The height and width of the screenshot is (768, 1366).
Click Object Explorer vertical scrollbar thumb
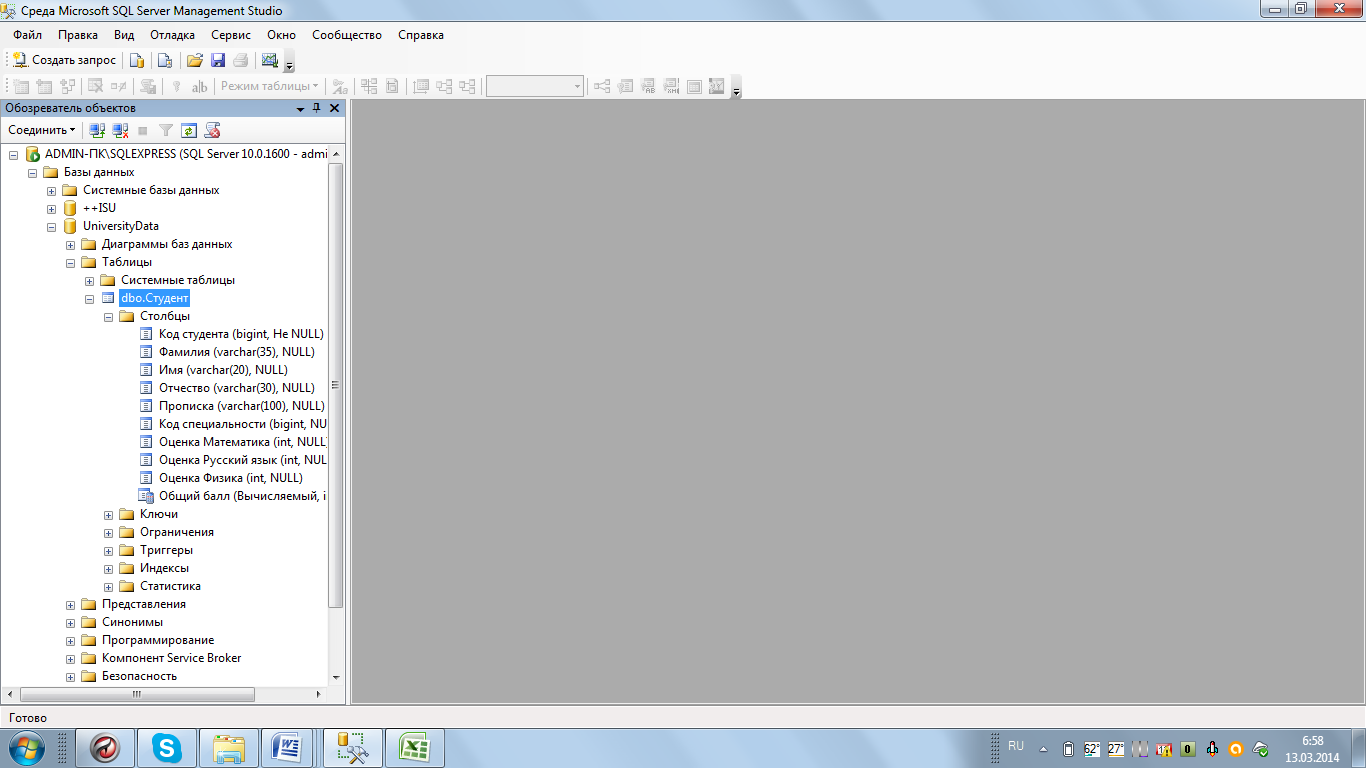336,385
